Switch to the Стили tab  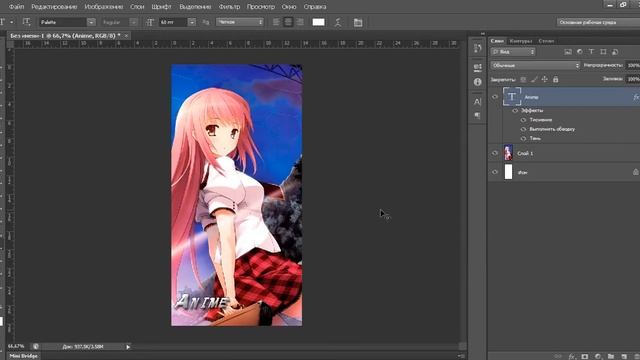point(546,41)
